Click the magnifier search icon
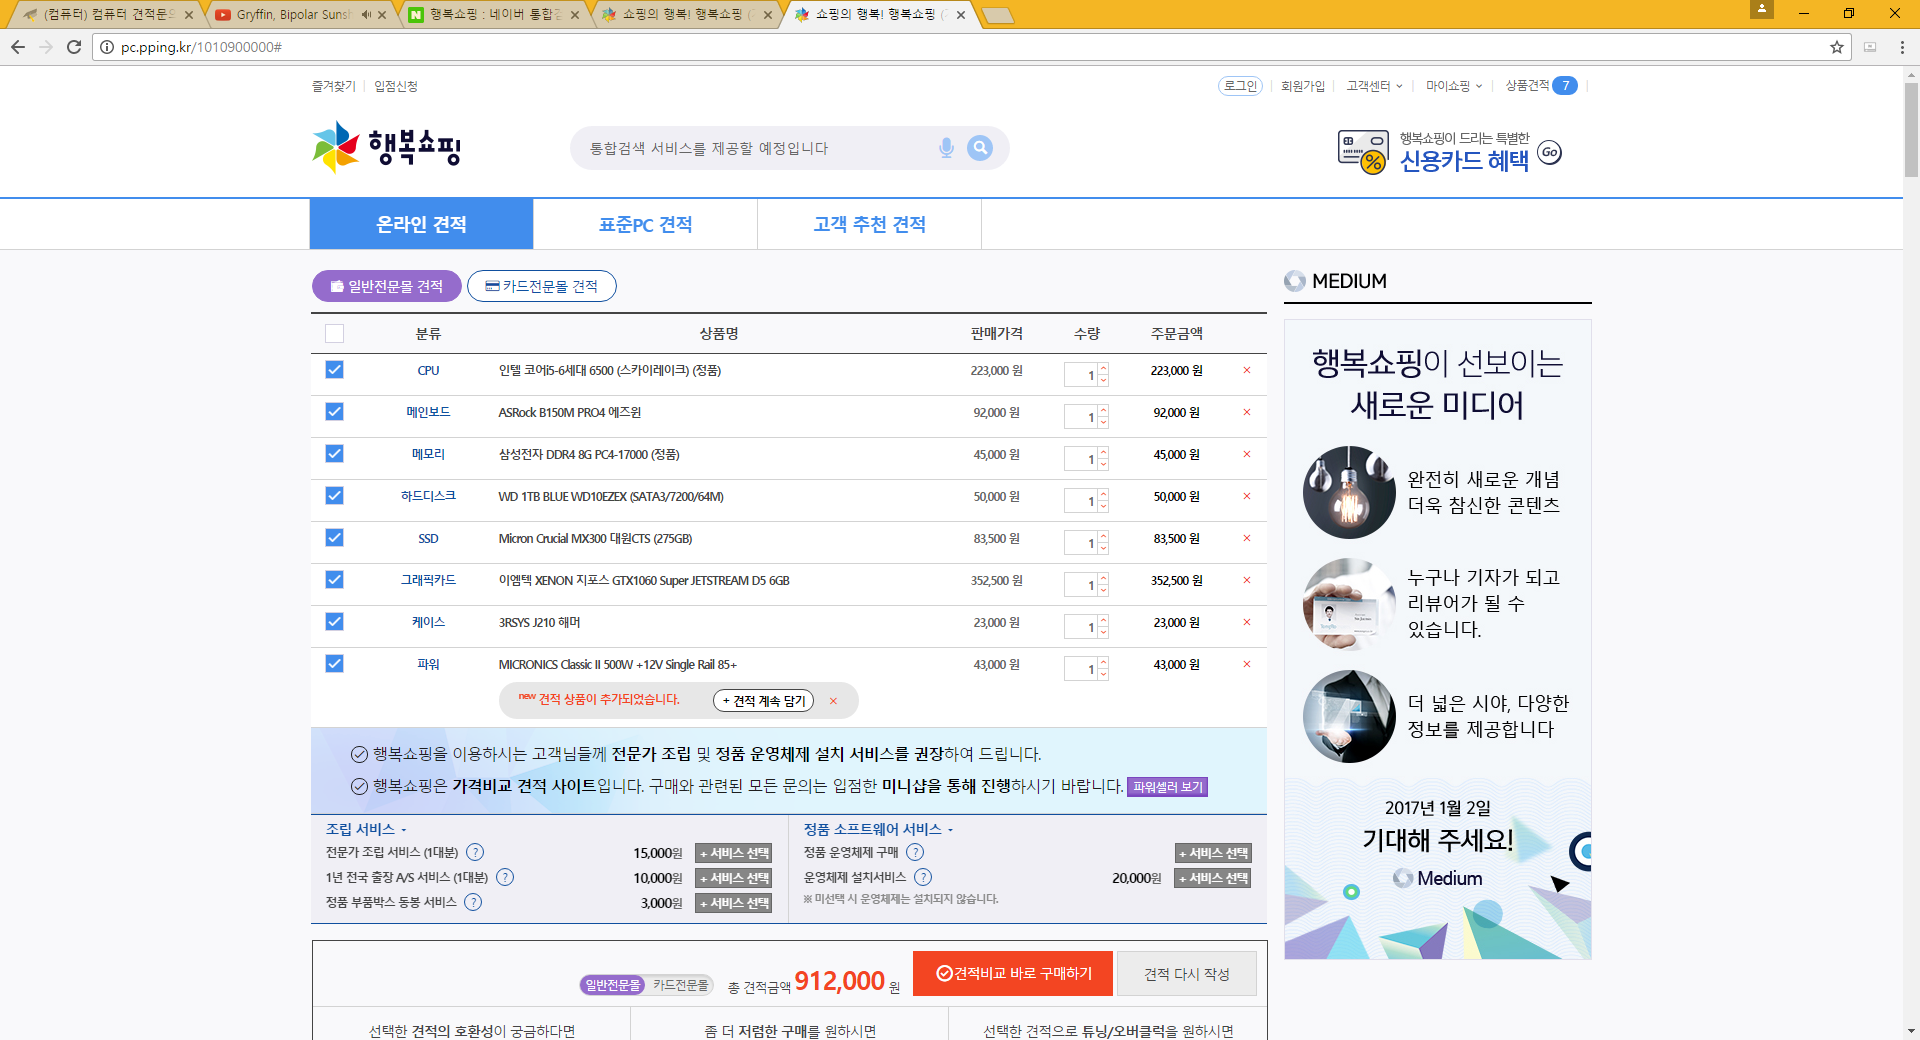The height and width of the screenshot is (1040, 1920). tap(980, 148)
